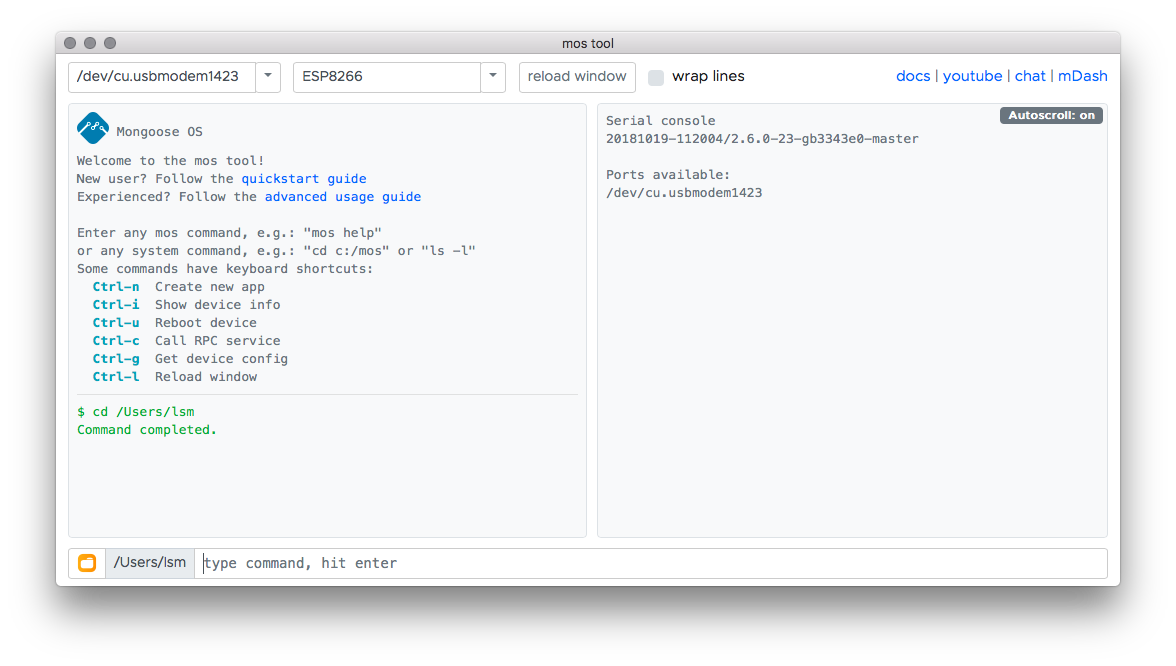This screenshot has height=666, width=1176.
Task: Click the Serial console heading text
Action: click(x=661, y=121)
